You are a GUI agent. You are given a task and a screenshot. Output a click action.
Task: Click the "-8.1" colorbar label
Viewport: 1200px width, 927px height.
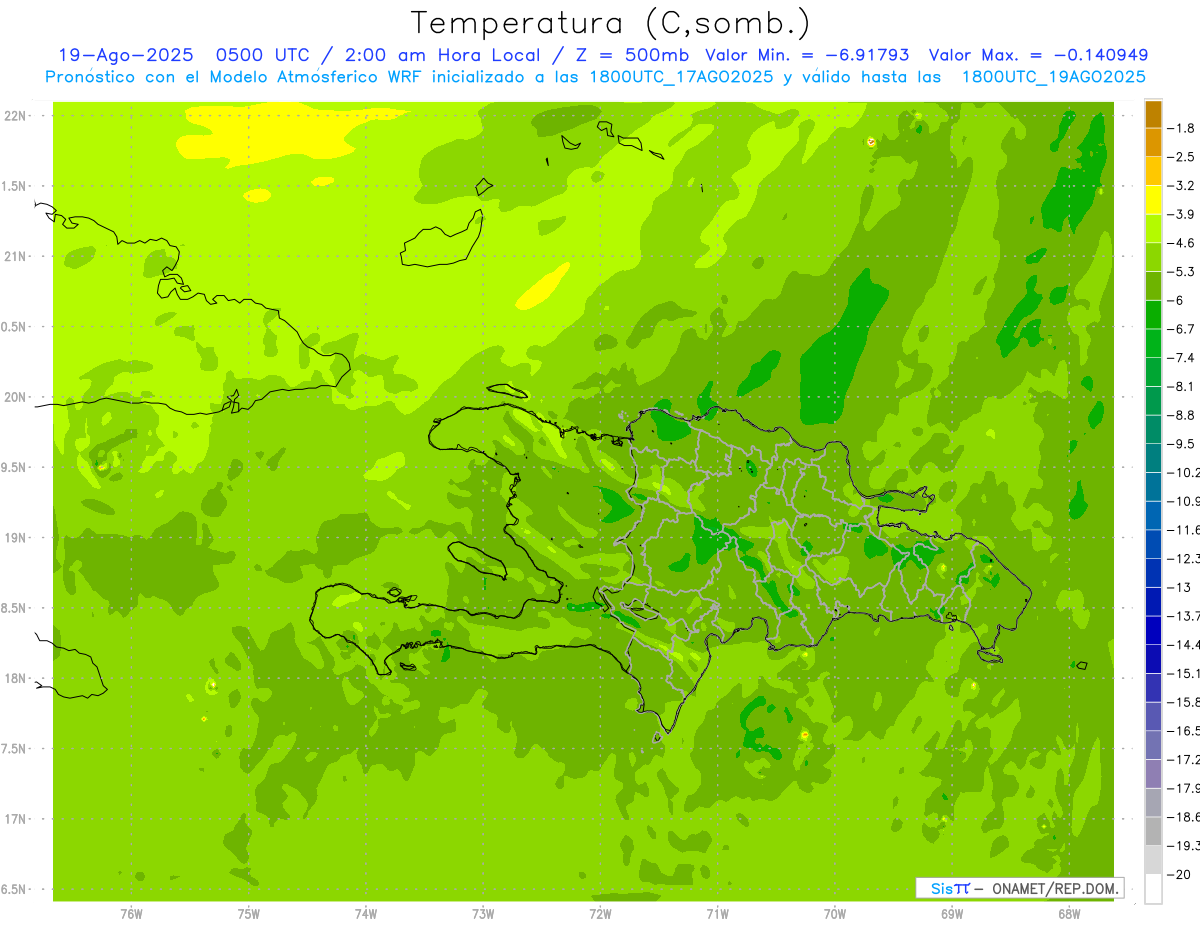coord(1182,386)
